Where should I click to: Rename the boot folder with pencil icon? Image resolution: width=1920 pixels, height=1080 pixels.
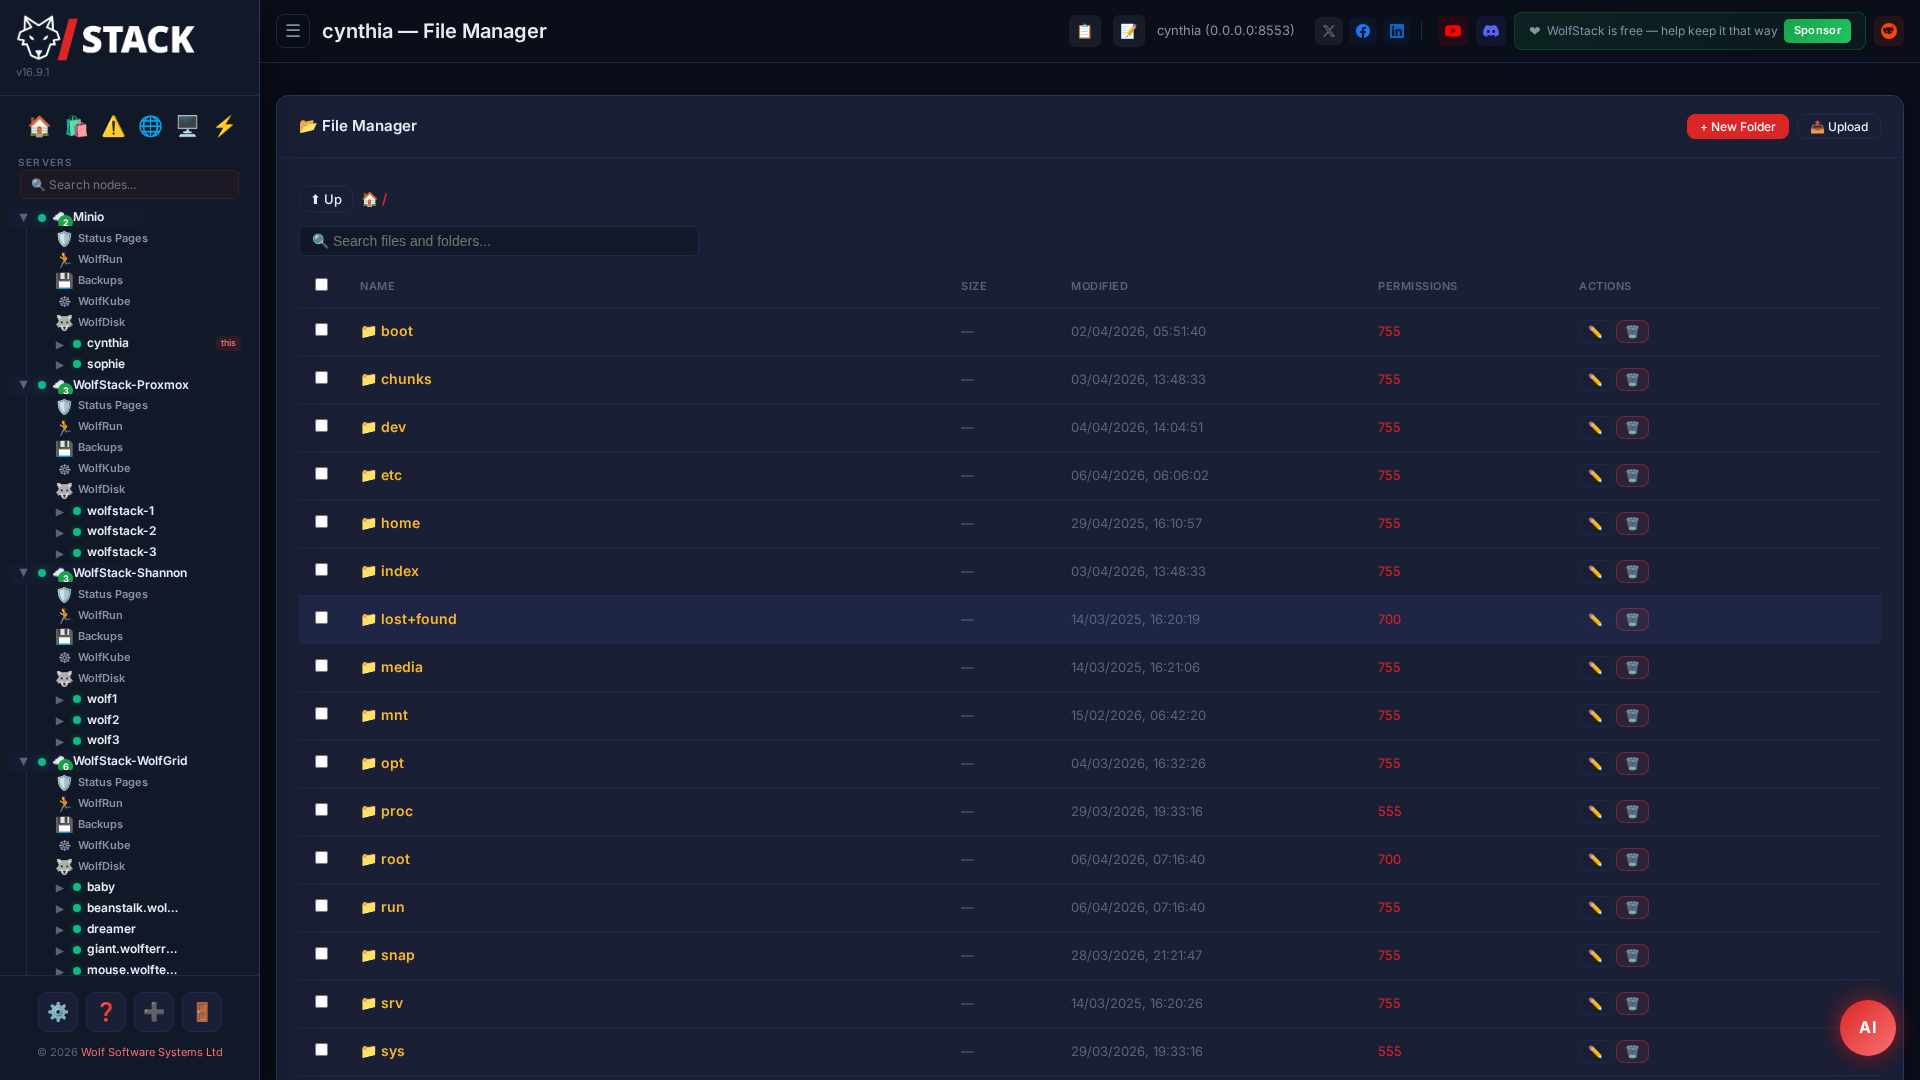(x=1595, y=332)
